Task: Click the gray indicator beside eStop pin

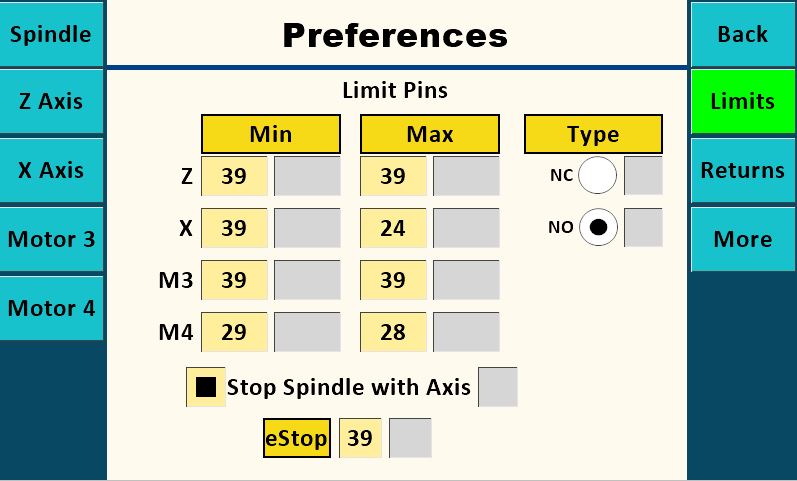Action: 410,438
